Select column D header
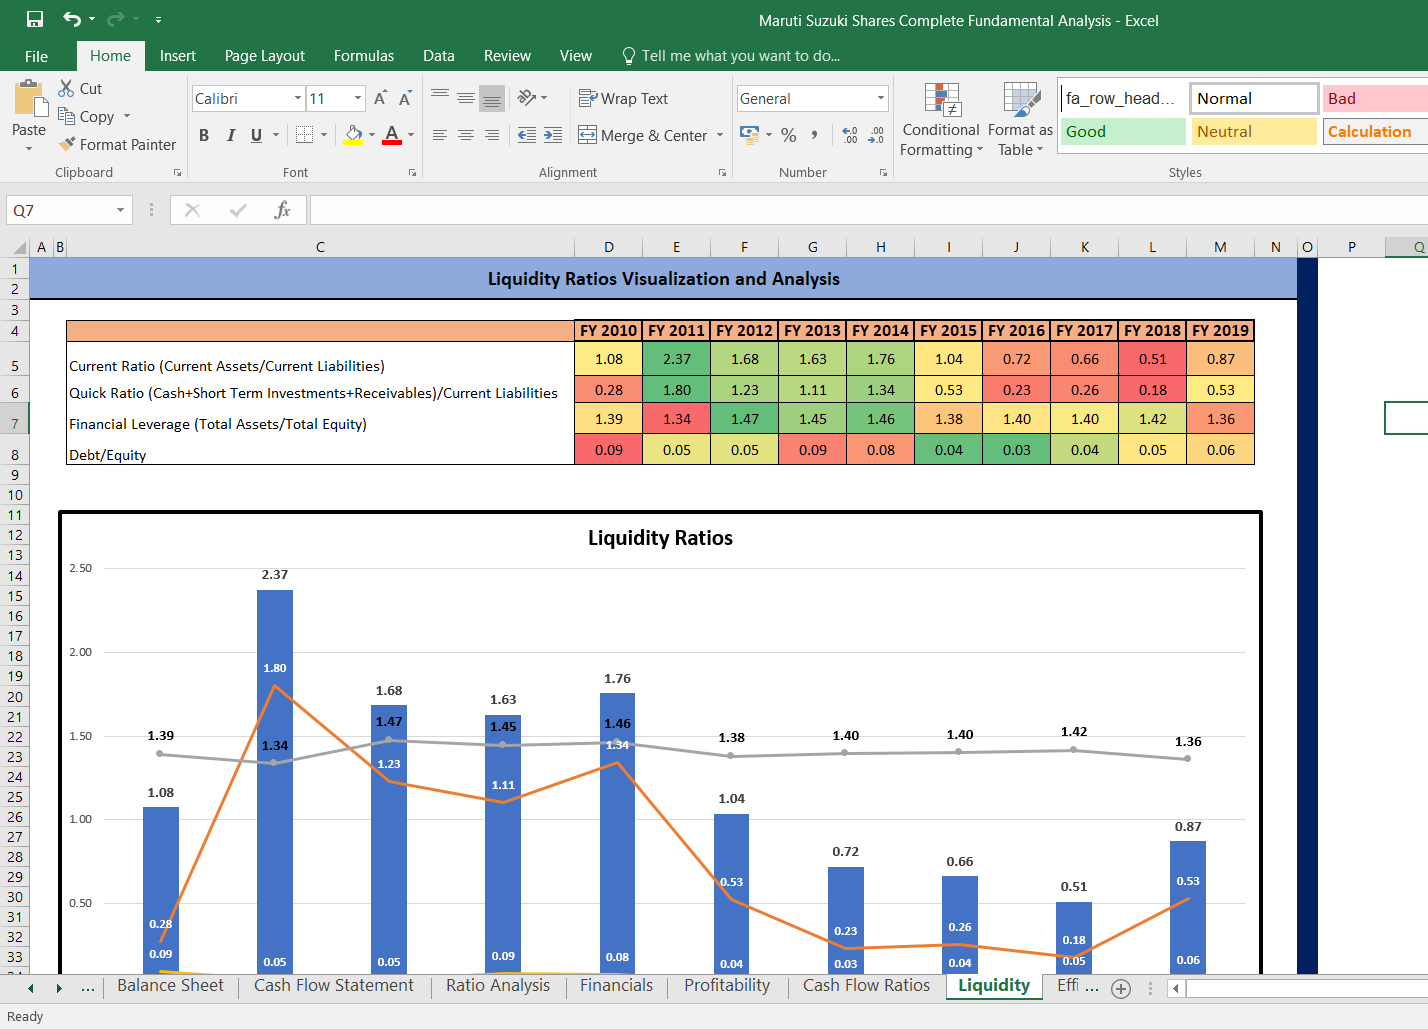Viewport: 1428px width, 1029px height. [x=609, y=247]
